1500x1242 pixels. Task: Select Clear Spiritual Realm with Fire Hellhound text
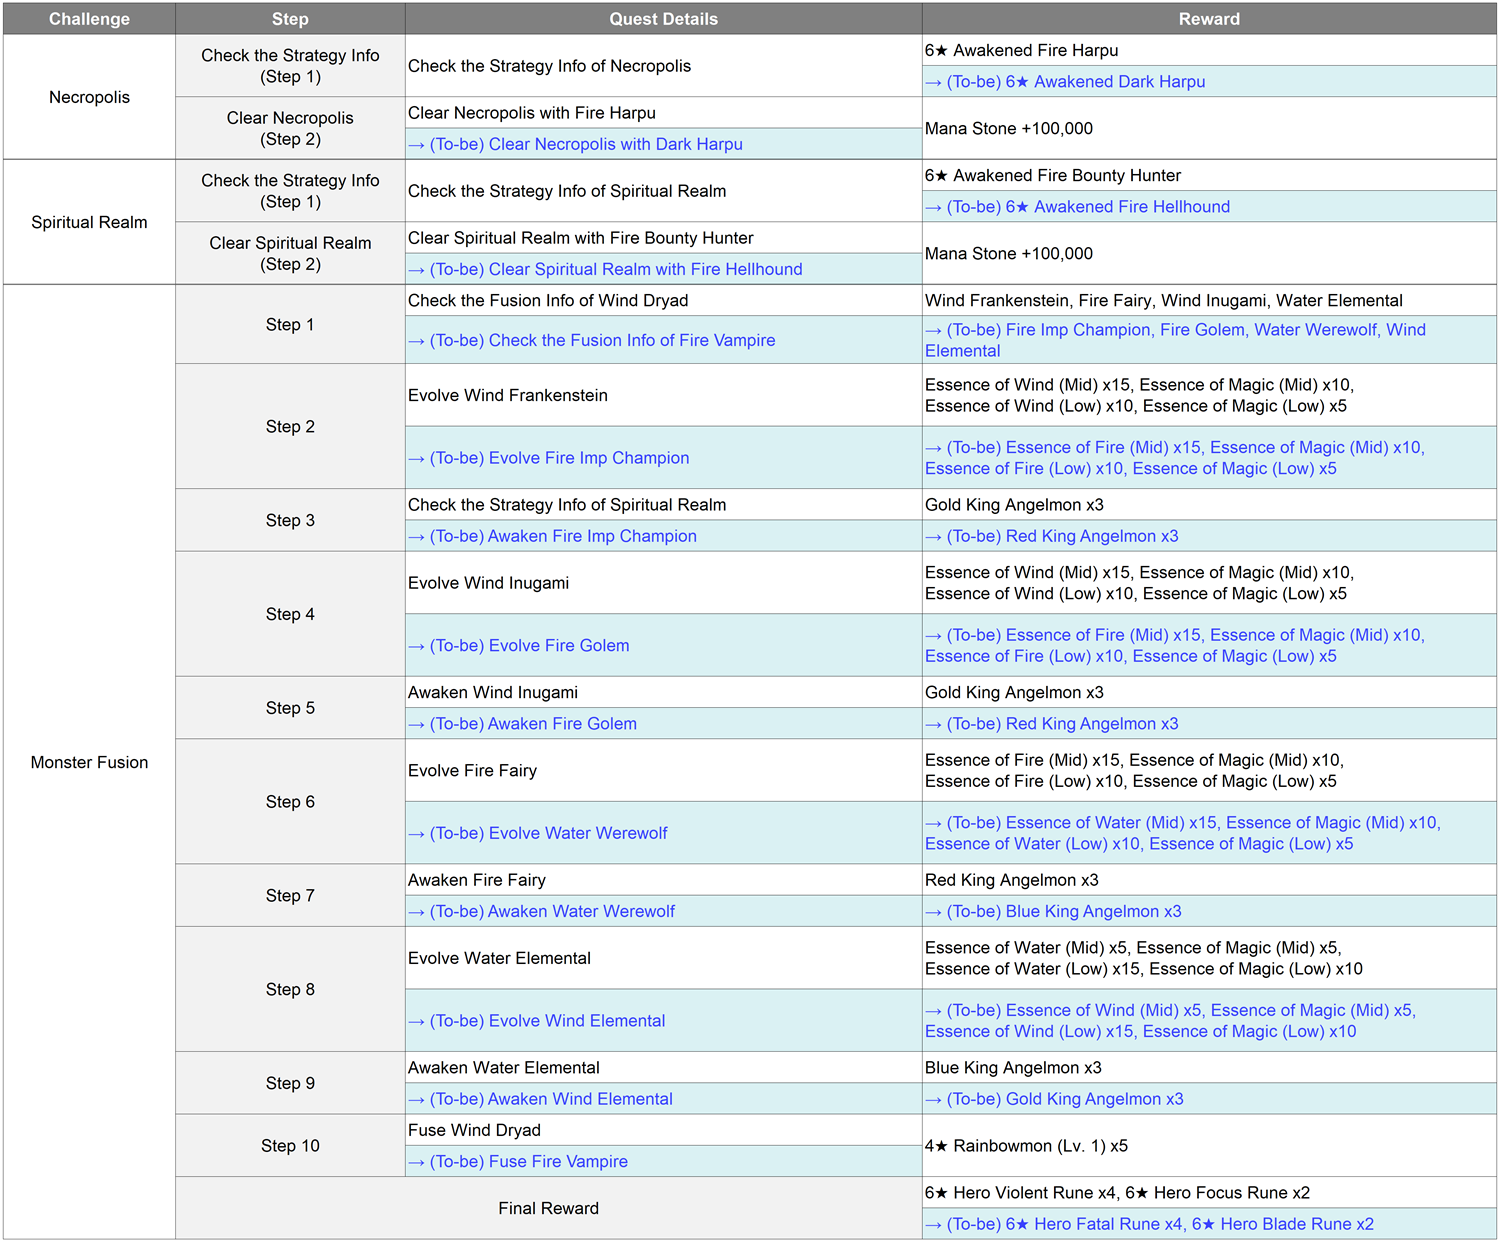[615, 269]
